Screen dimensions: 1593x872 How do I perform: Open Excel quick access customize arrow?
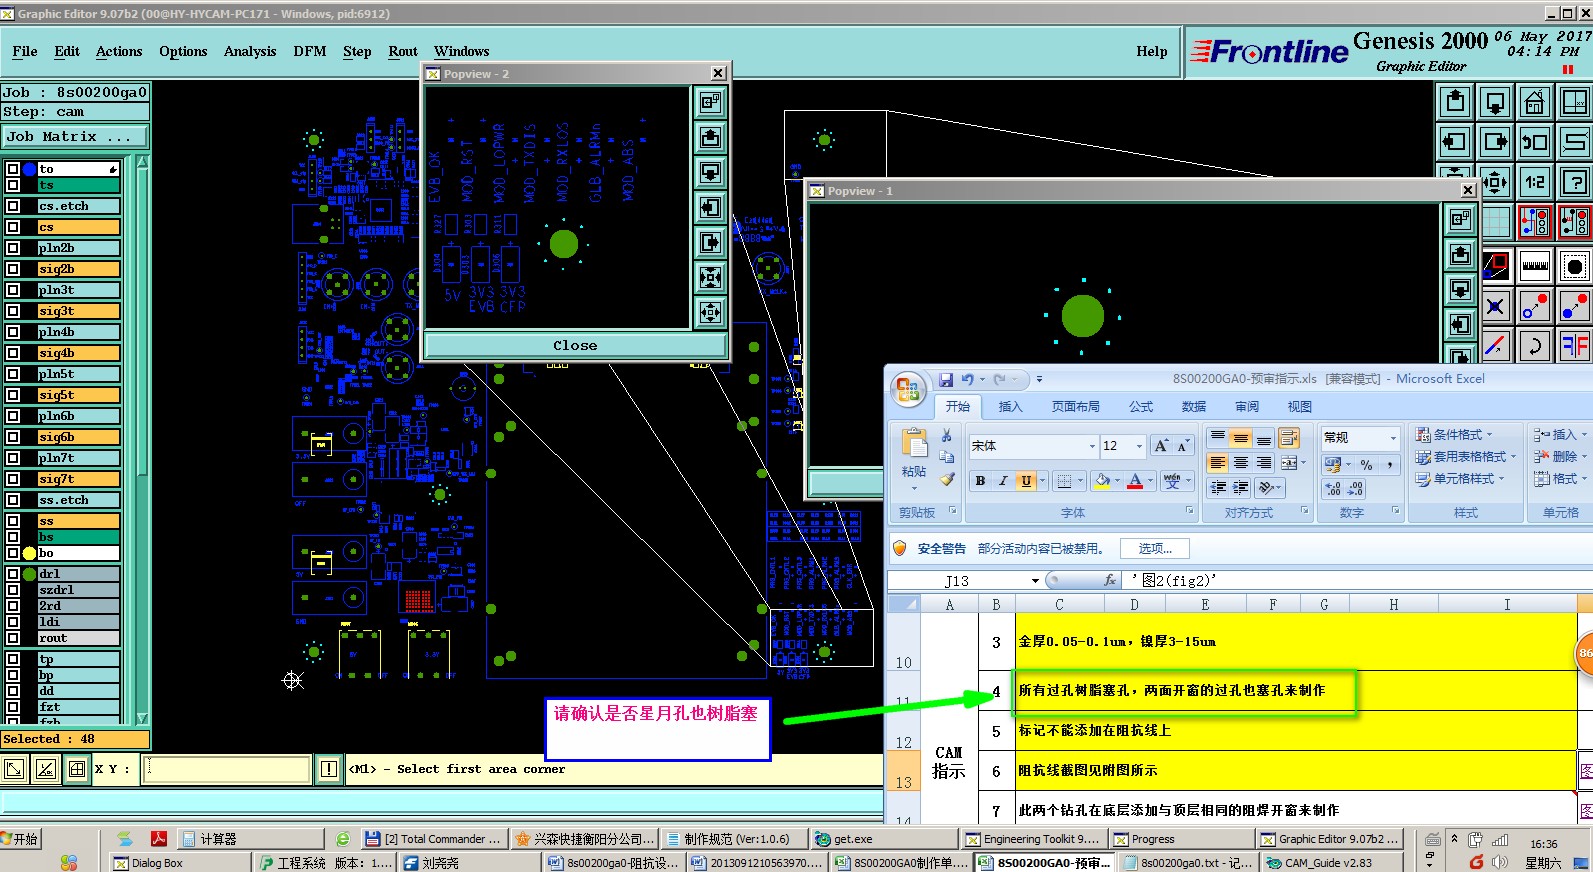pos(1039,379)
